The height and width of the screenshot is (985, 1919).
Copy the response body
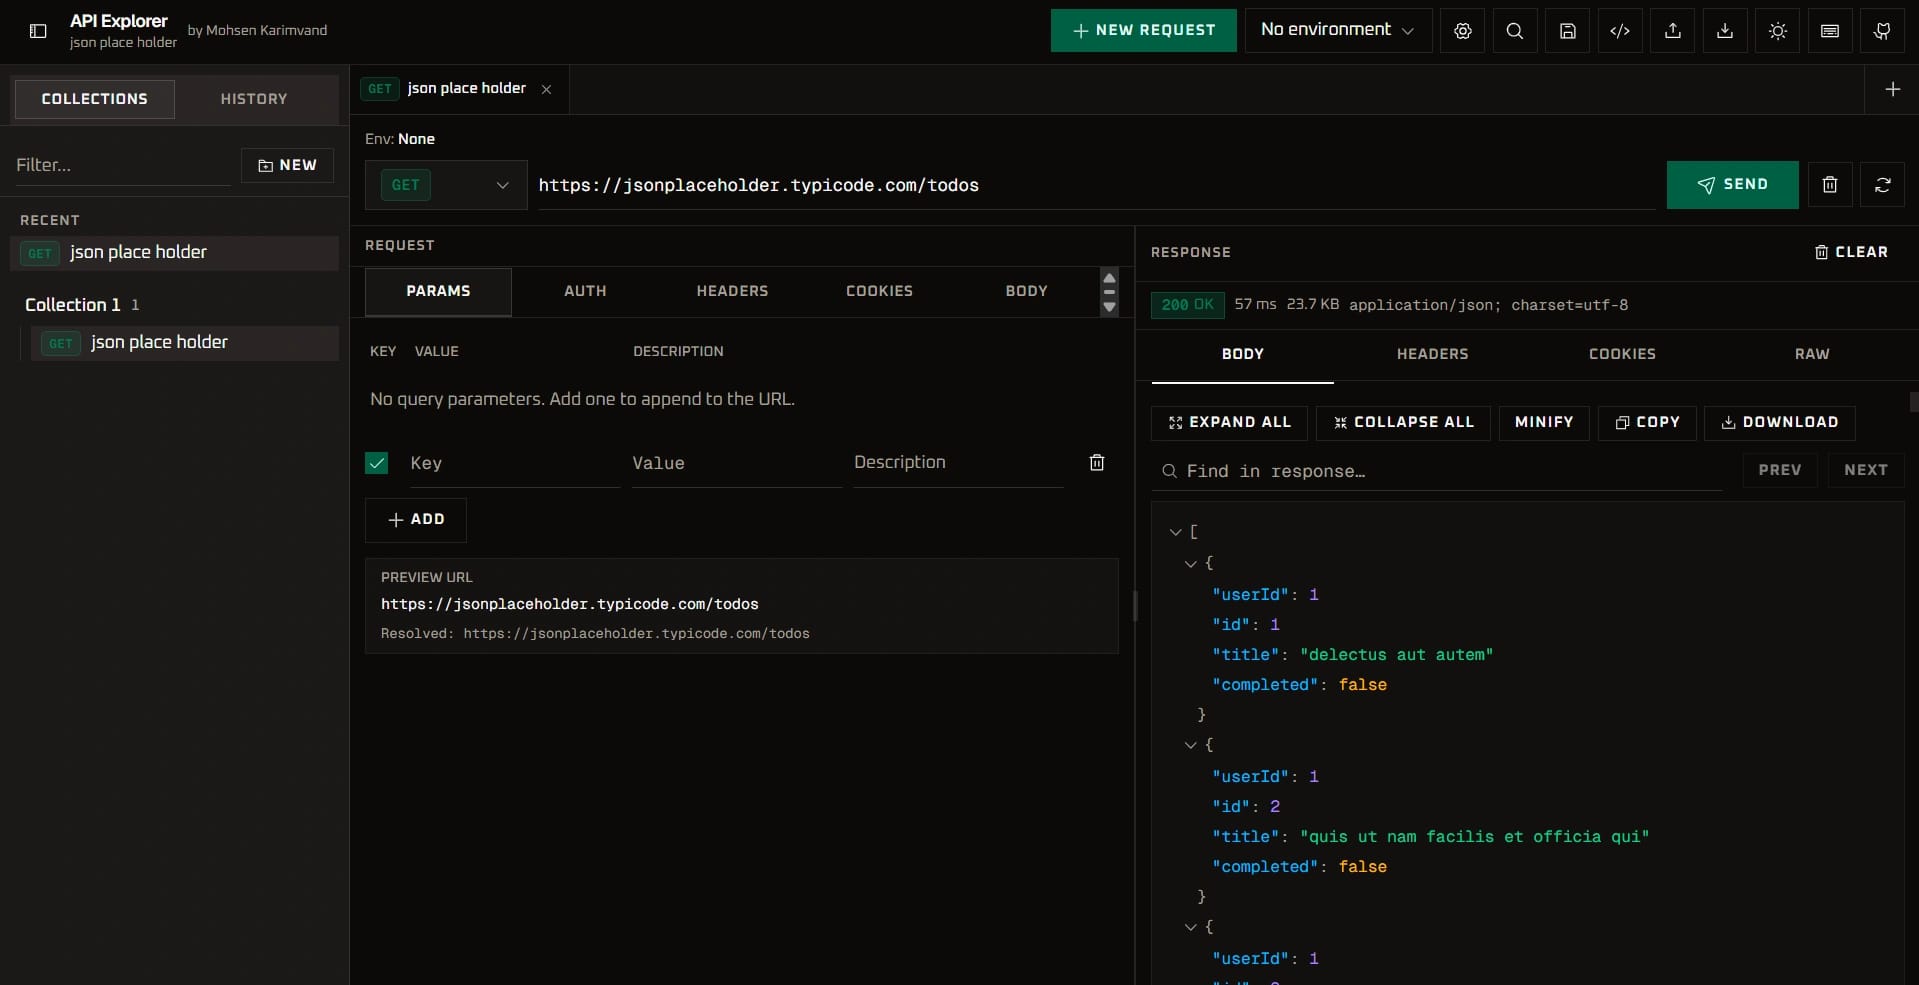[1647, 423]
